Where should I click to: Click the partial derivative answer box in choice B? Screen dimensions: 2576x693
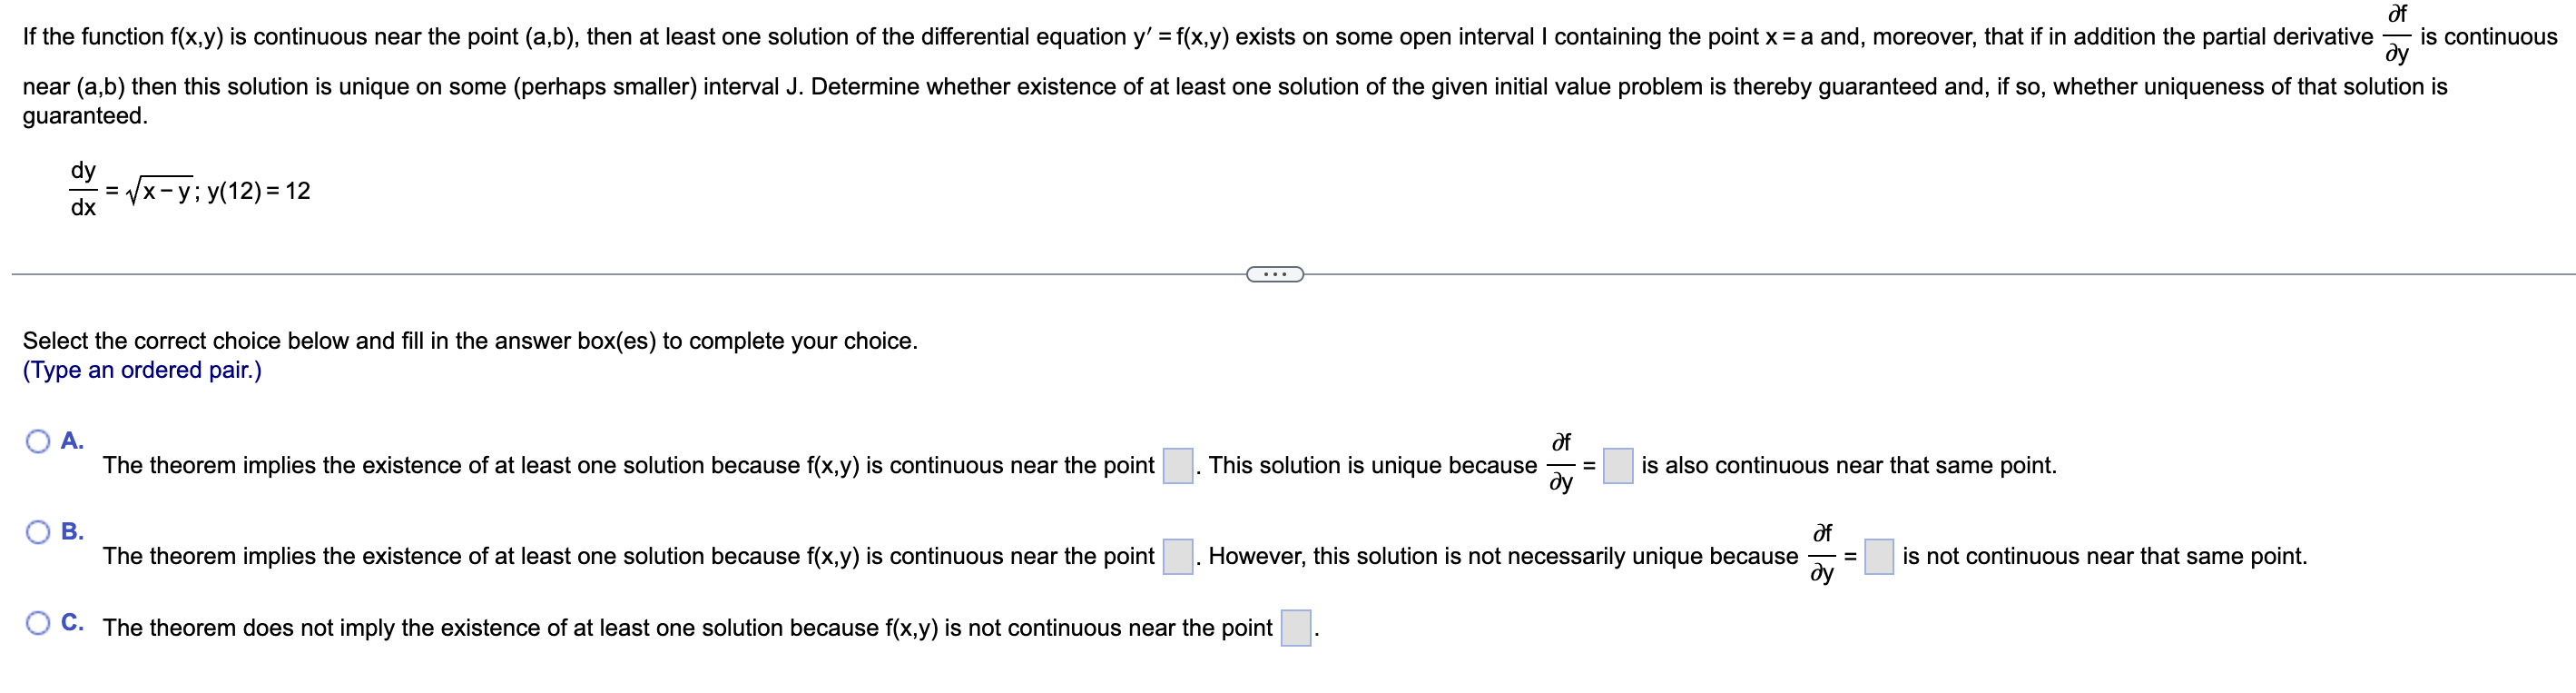coord(1878,558)
